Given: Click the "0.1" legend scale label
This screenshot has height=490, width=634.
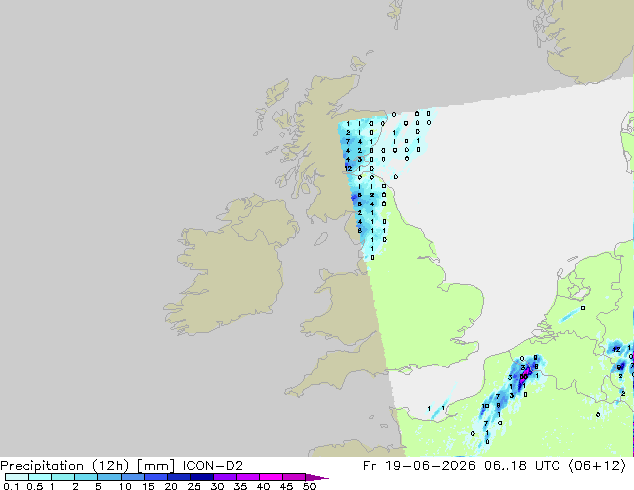Looking at the screenshot, I should point(11,486).
